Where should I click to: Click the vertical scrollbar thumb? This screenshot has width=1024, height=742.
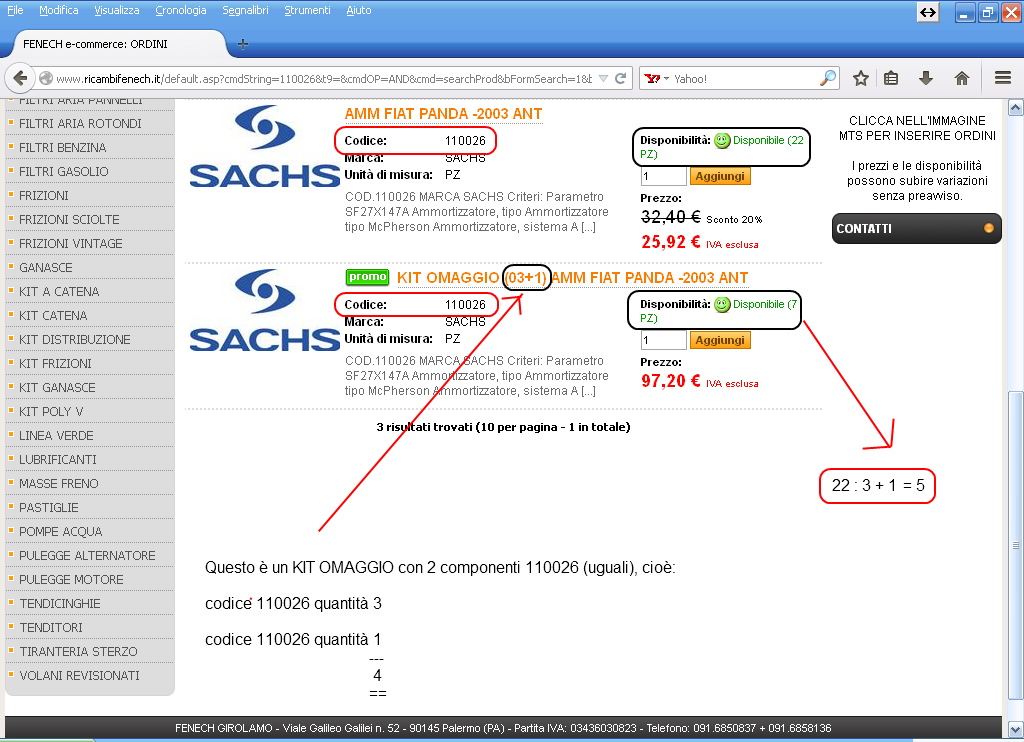point(1016,545)
